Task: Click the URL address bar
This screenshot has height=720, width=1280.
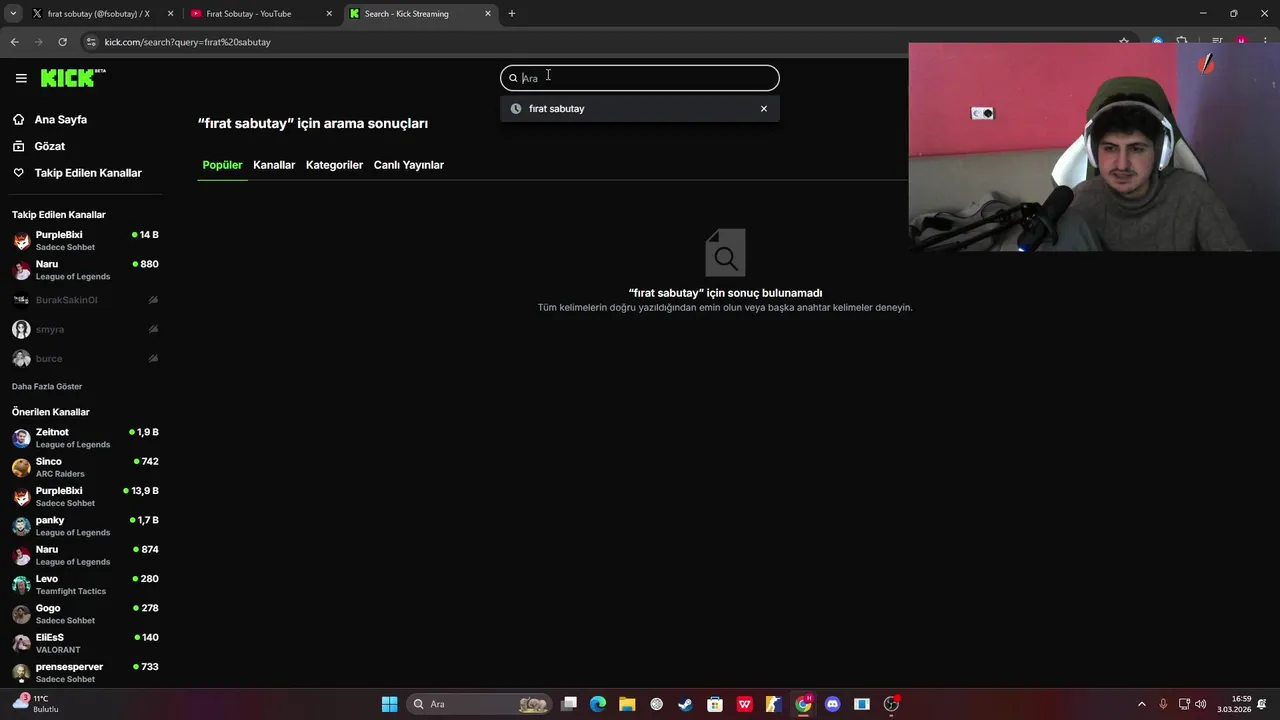Action: pyautogui.click(x=600, y=42)
